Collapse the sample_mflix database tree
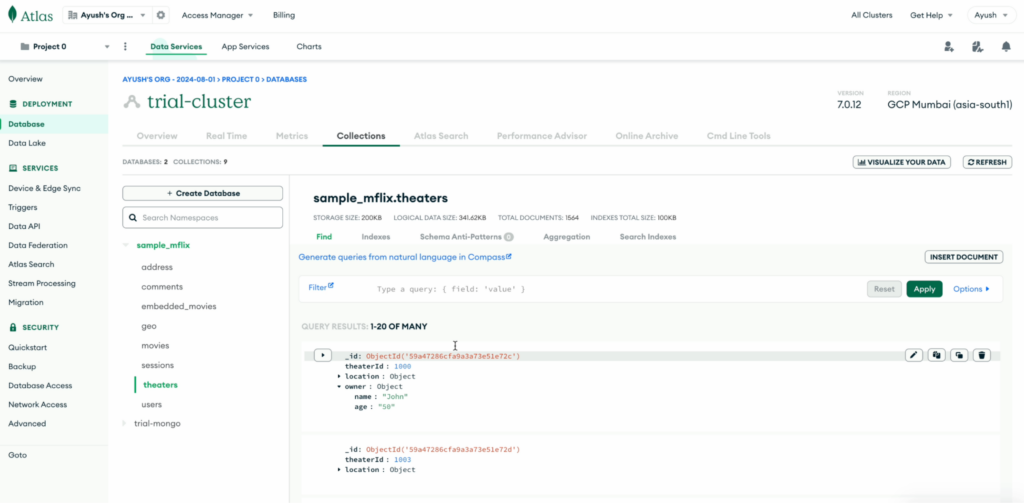Viewport: 1024px width, 503px height. 125,245
